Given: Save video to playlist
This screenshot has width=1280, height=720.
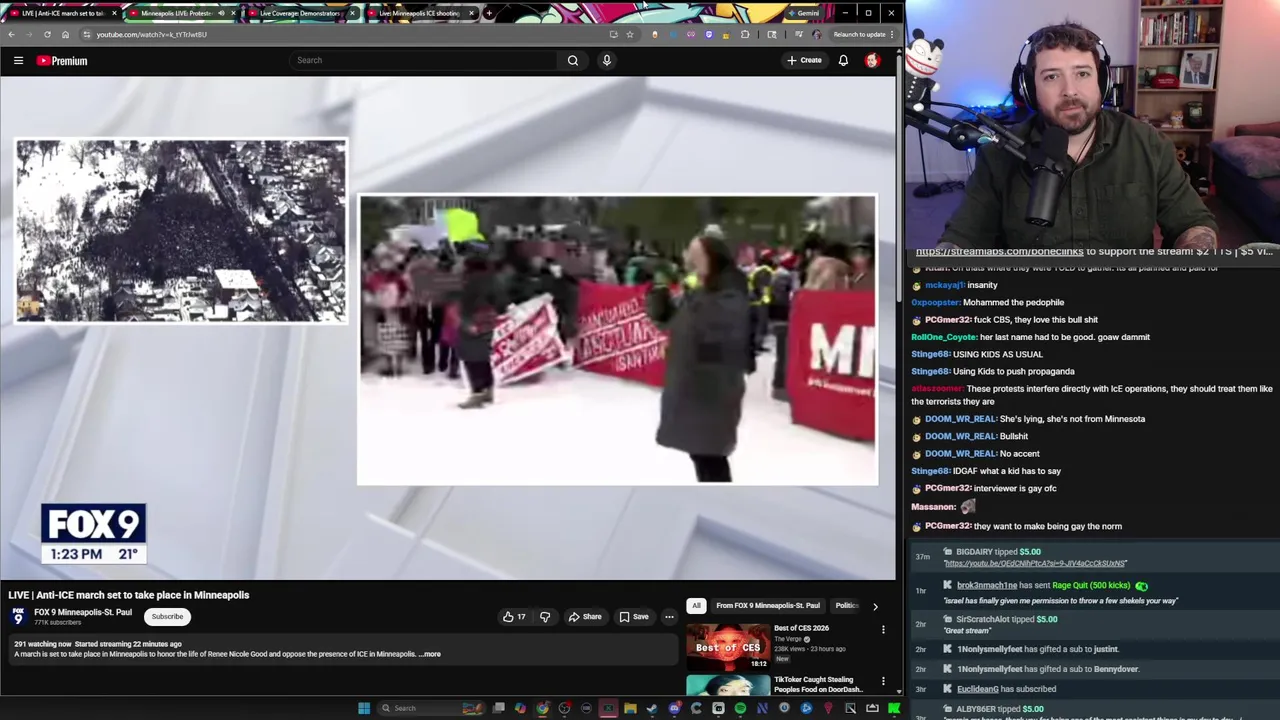Looking at the screenshot, I should (634, 617).
